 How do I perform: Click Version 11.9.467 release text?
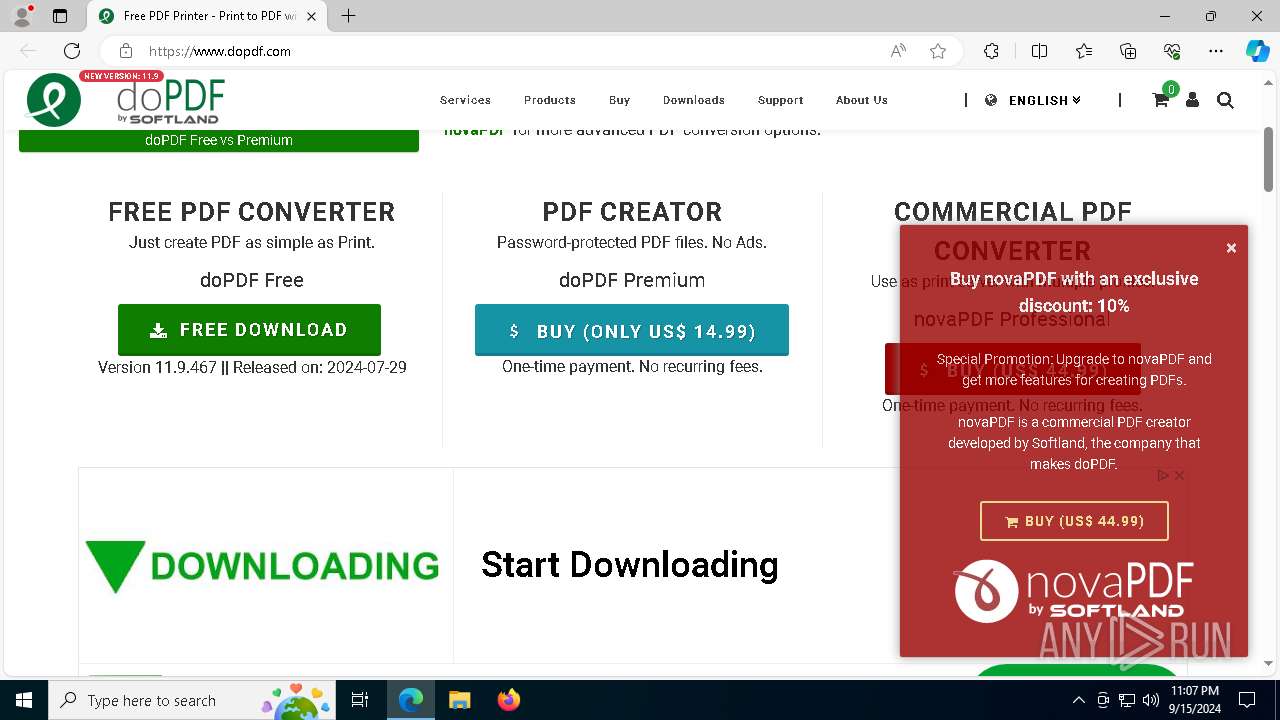[252, 367]
